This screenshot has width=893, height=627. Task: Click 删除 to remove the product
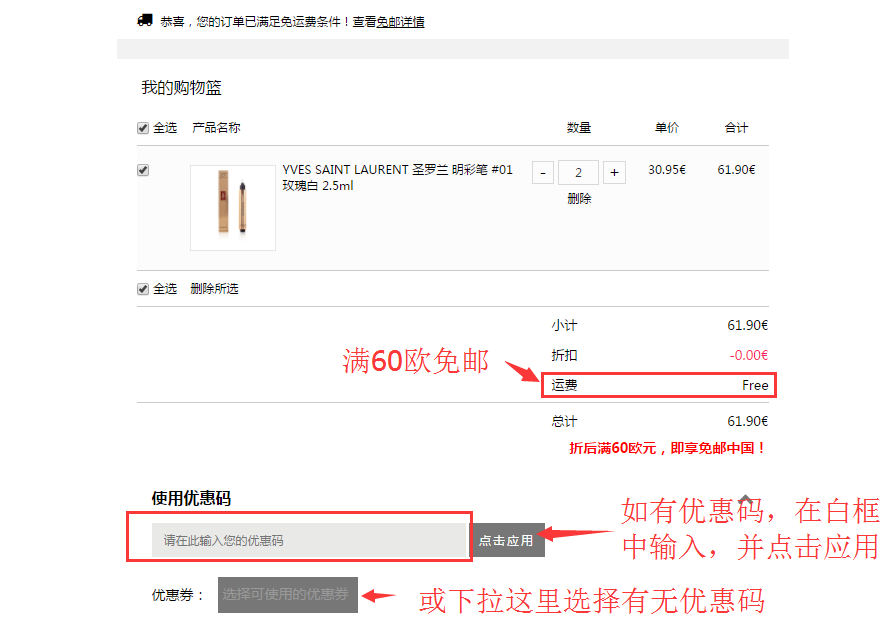point(579,199)
